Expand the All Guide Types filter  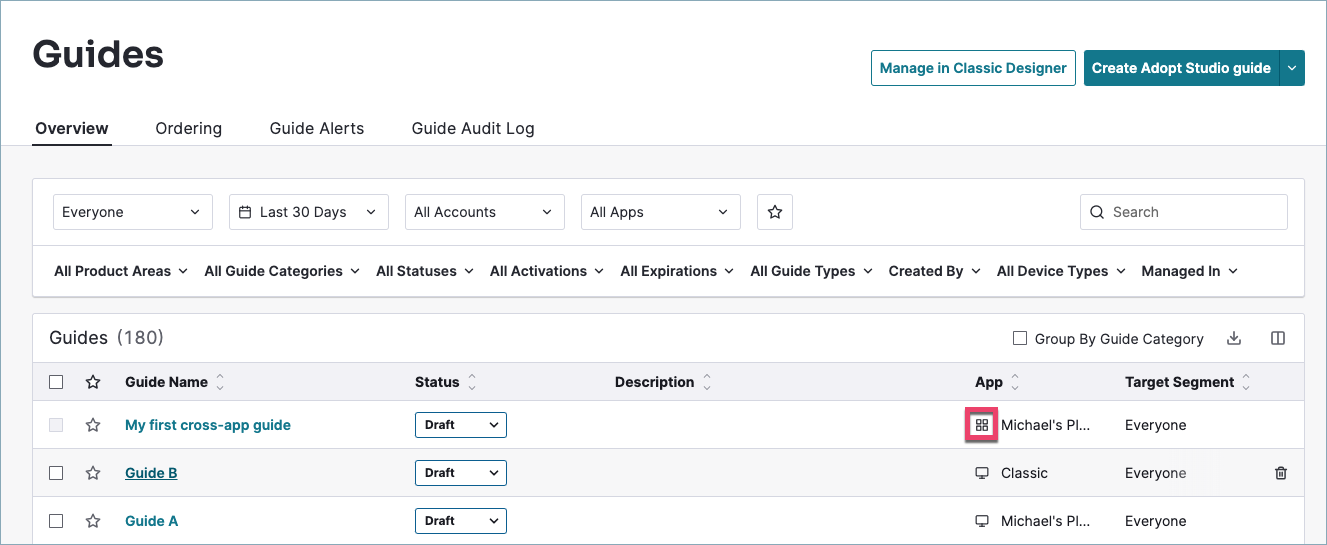812,271
